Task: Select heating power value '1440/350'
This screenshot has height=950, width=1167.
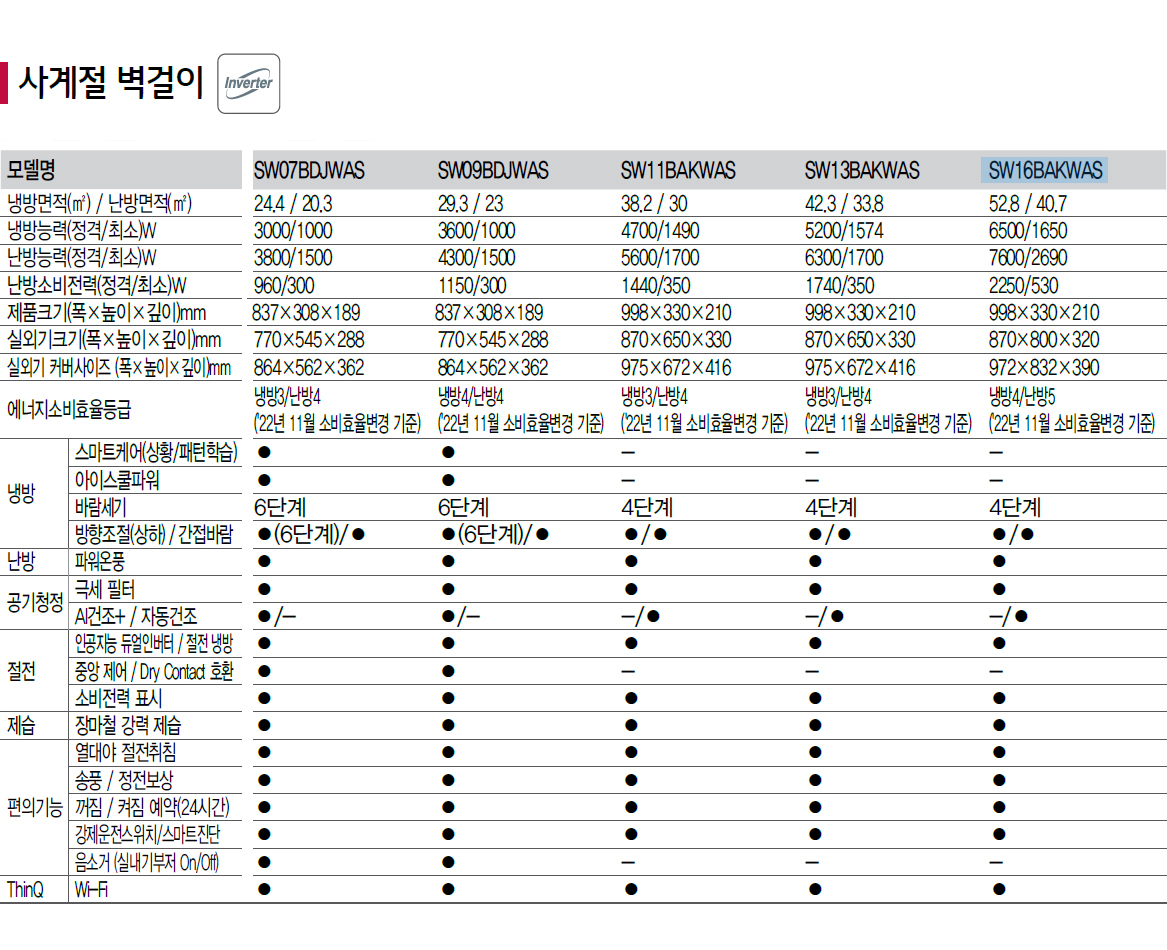Action: pos(656,285)
